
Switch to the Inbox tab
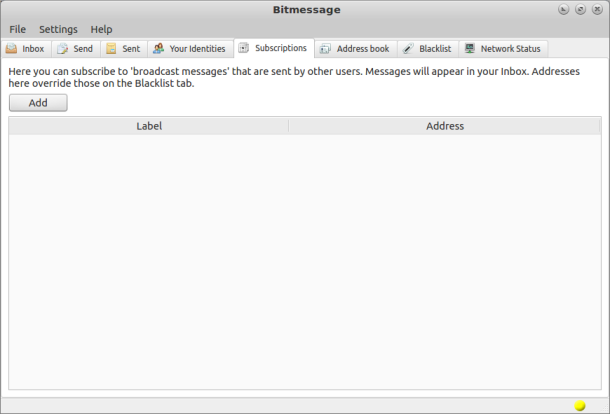coord(26,49)
